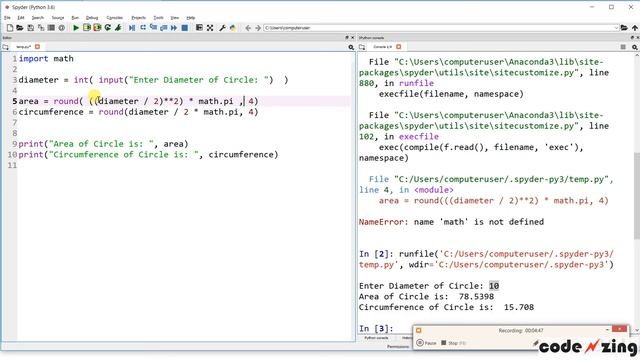Click line 10 print Circumference statement
This screenshot has height=360, width=640.
(x=148, y=155)
